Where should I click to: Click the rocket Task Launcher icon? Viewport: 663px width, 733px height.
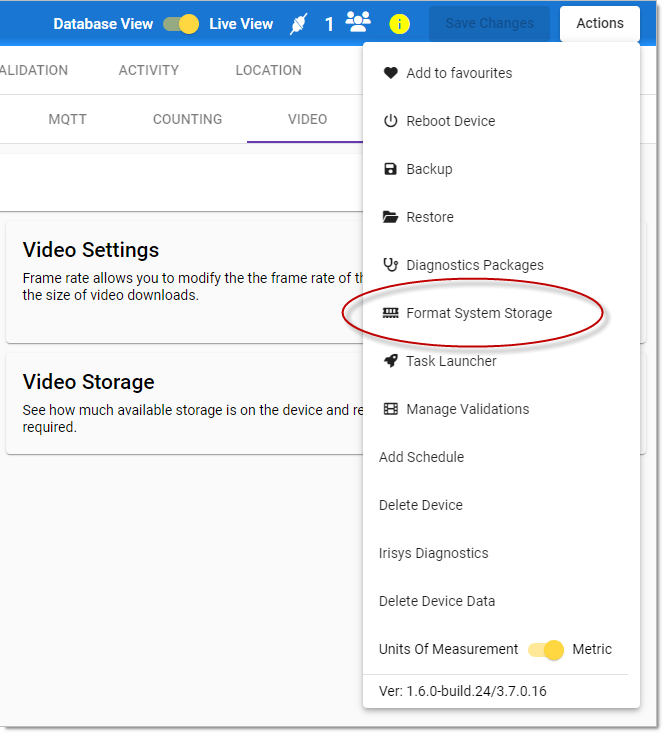[390, 361]
